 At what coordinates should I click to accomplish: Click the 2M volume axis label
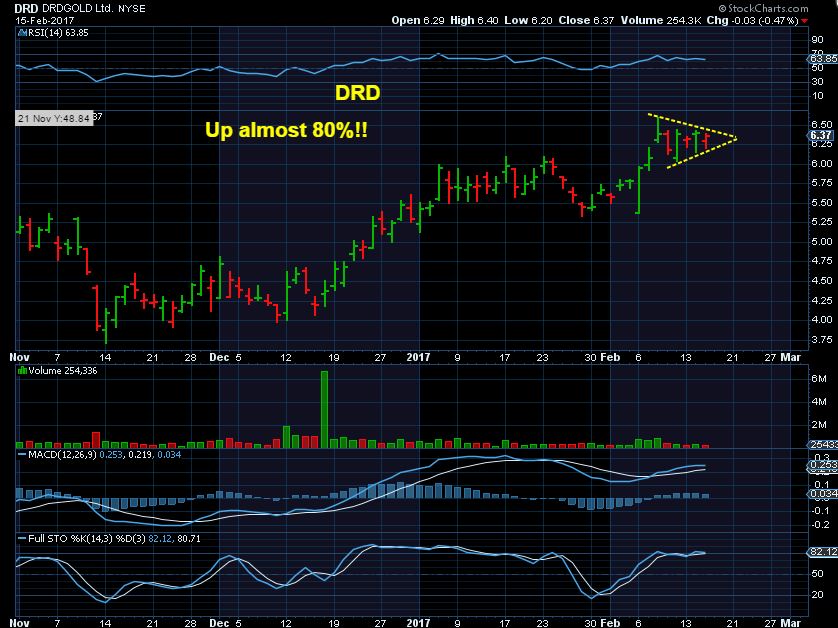pos(819,425)
